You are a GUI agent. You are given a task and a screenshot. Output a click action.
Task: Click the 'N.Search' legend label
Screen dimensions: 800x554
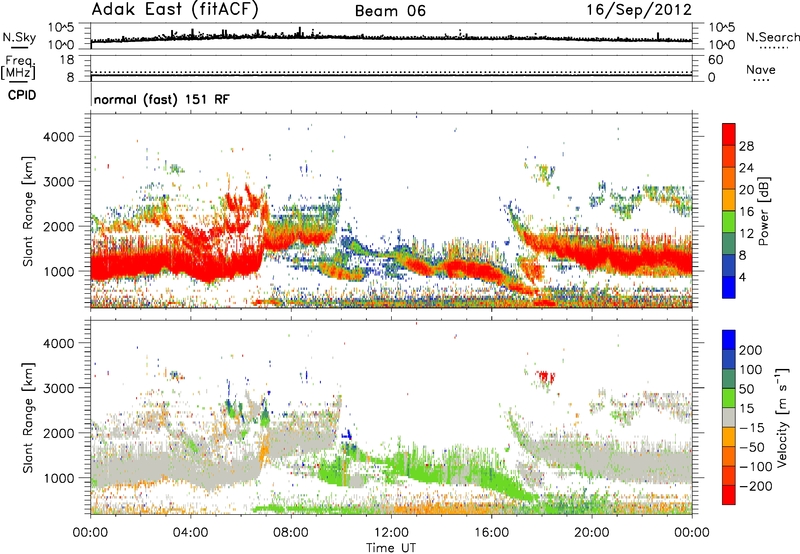[773, 37]
